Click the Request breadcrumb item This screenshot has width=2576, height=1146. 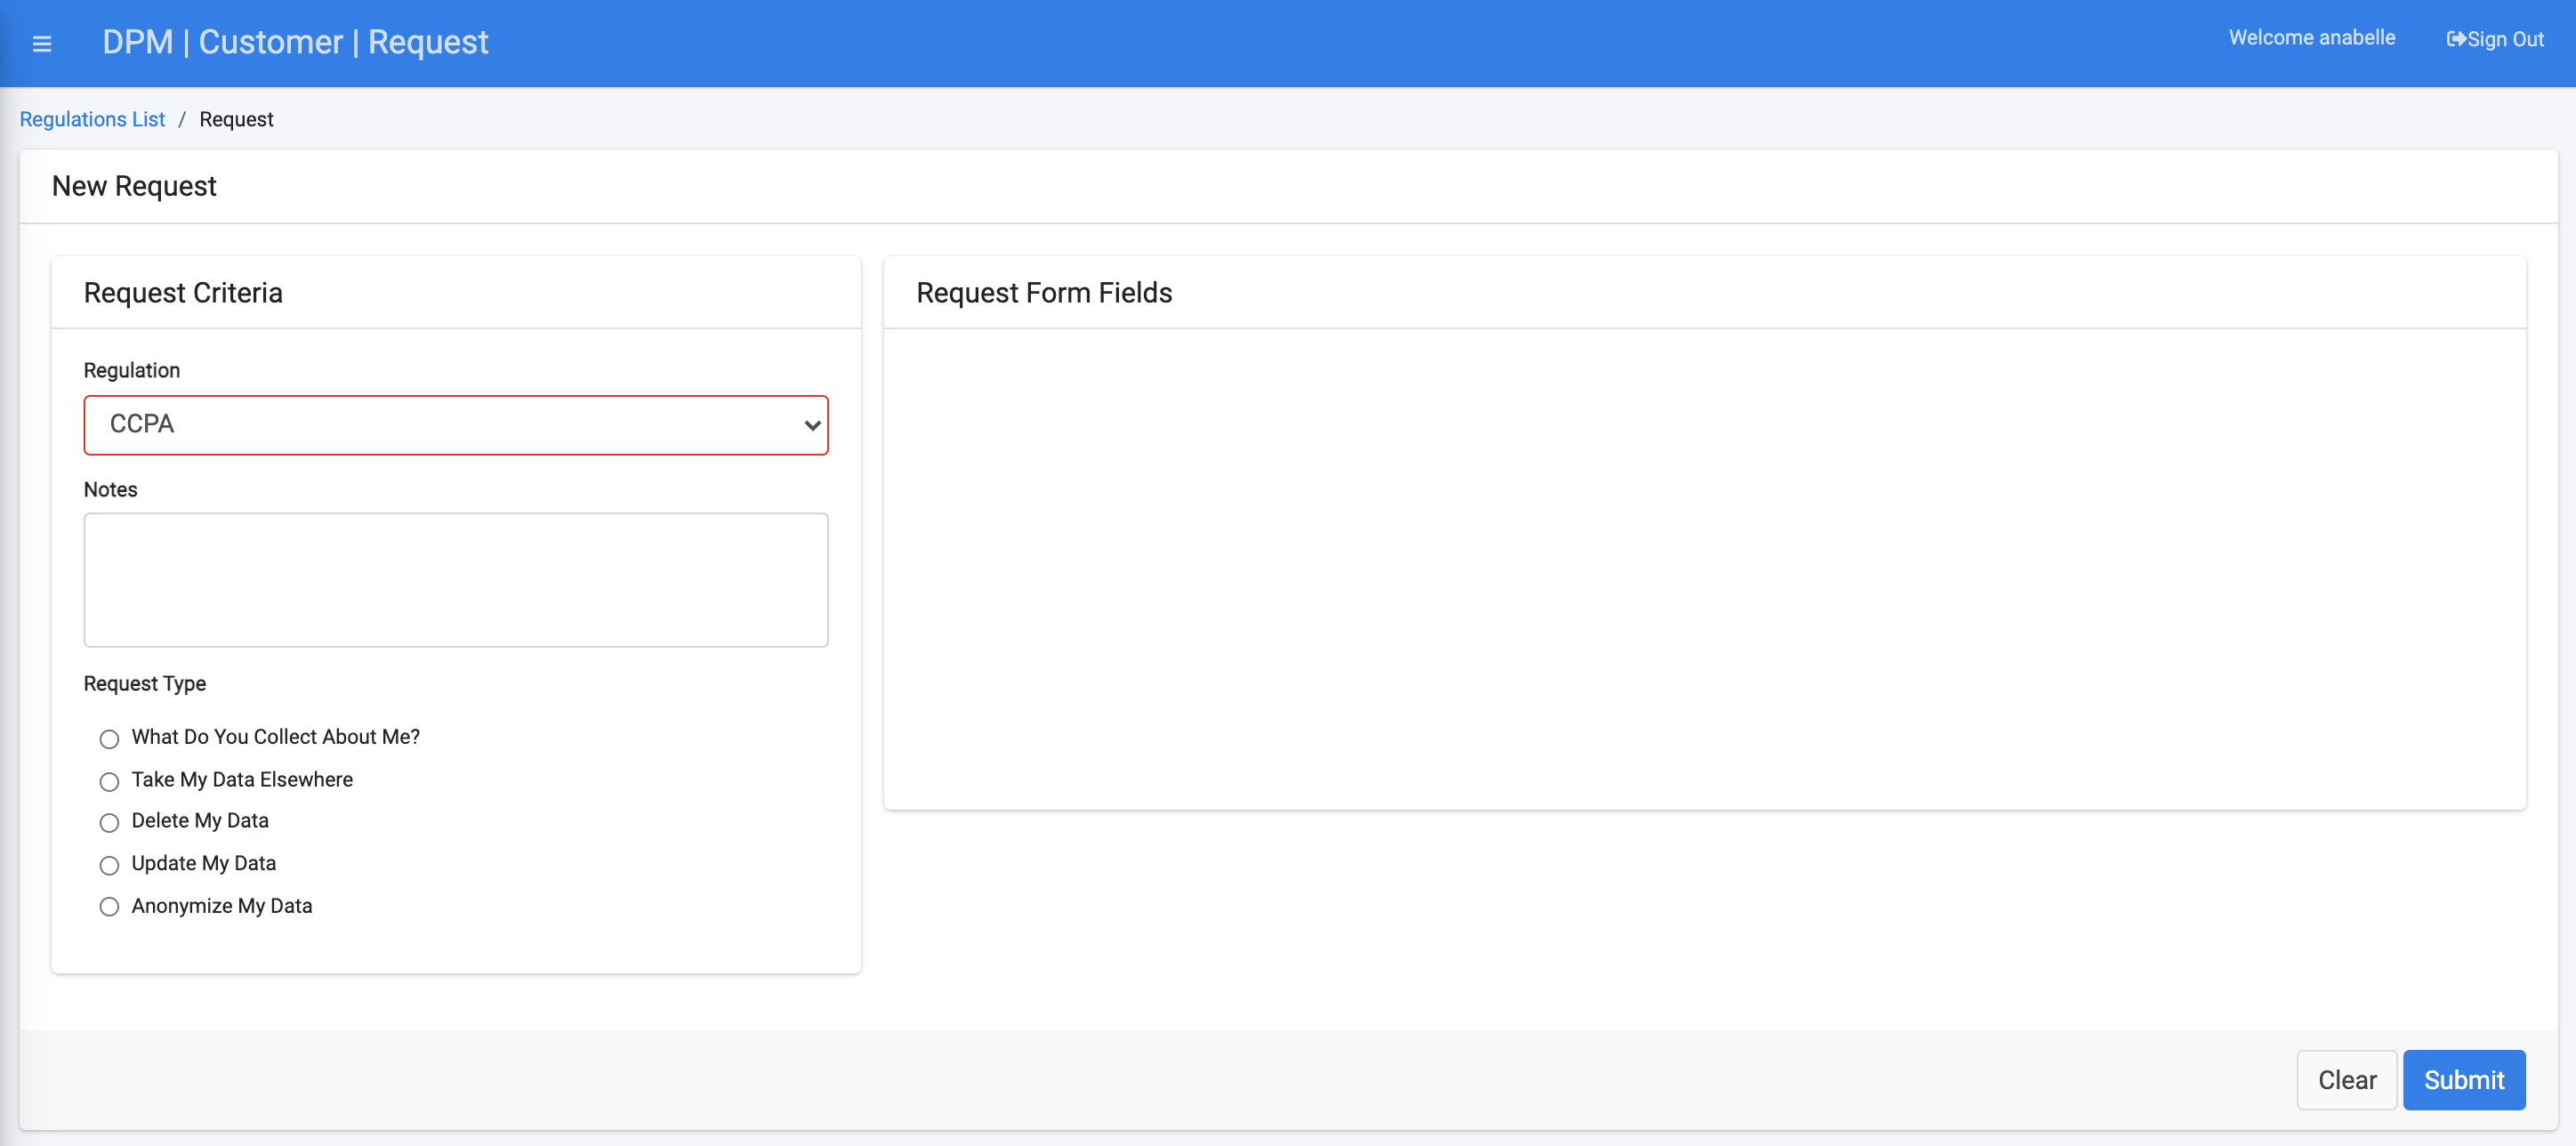click(236, 118)
